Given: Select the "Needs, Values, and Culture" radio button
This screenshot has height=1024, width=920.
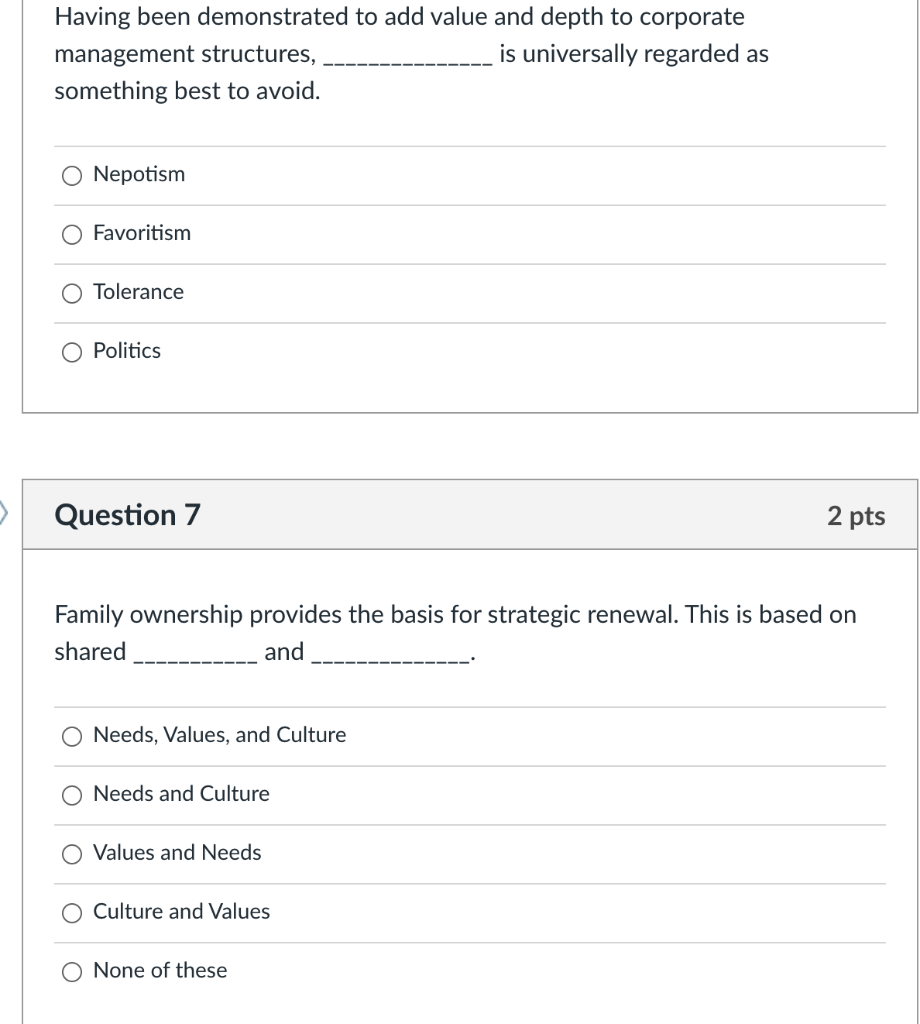Looking at the screenshot, I should [72, 736].
